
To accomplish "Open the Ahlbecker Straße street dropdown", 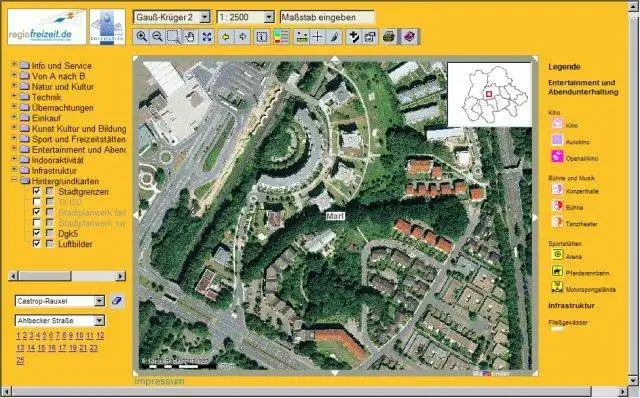I will point(100,320).
